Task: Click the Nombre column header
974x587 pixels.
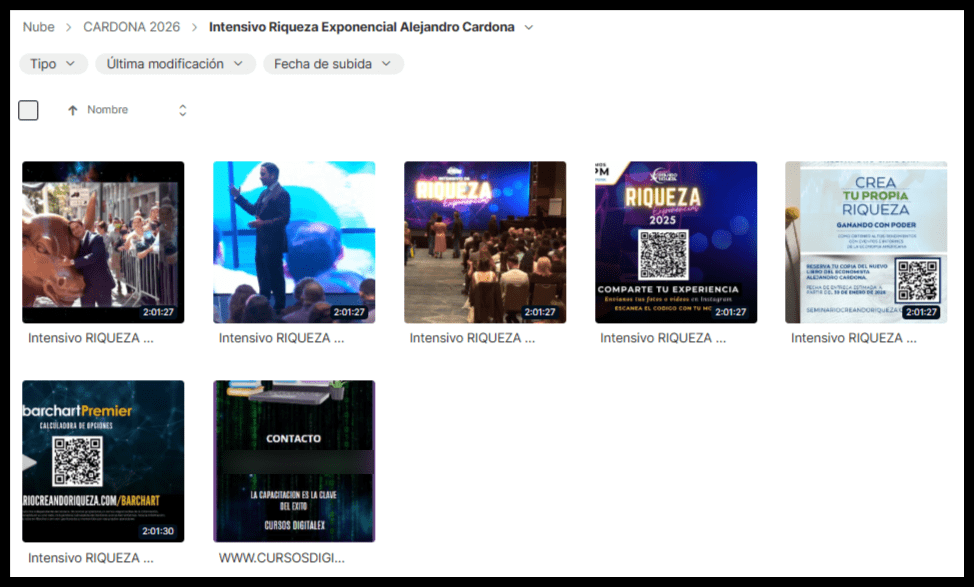Action: pos(107,110)
